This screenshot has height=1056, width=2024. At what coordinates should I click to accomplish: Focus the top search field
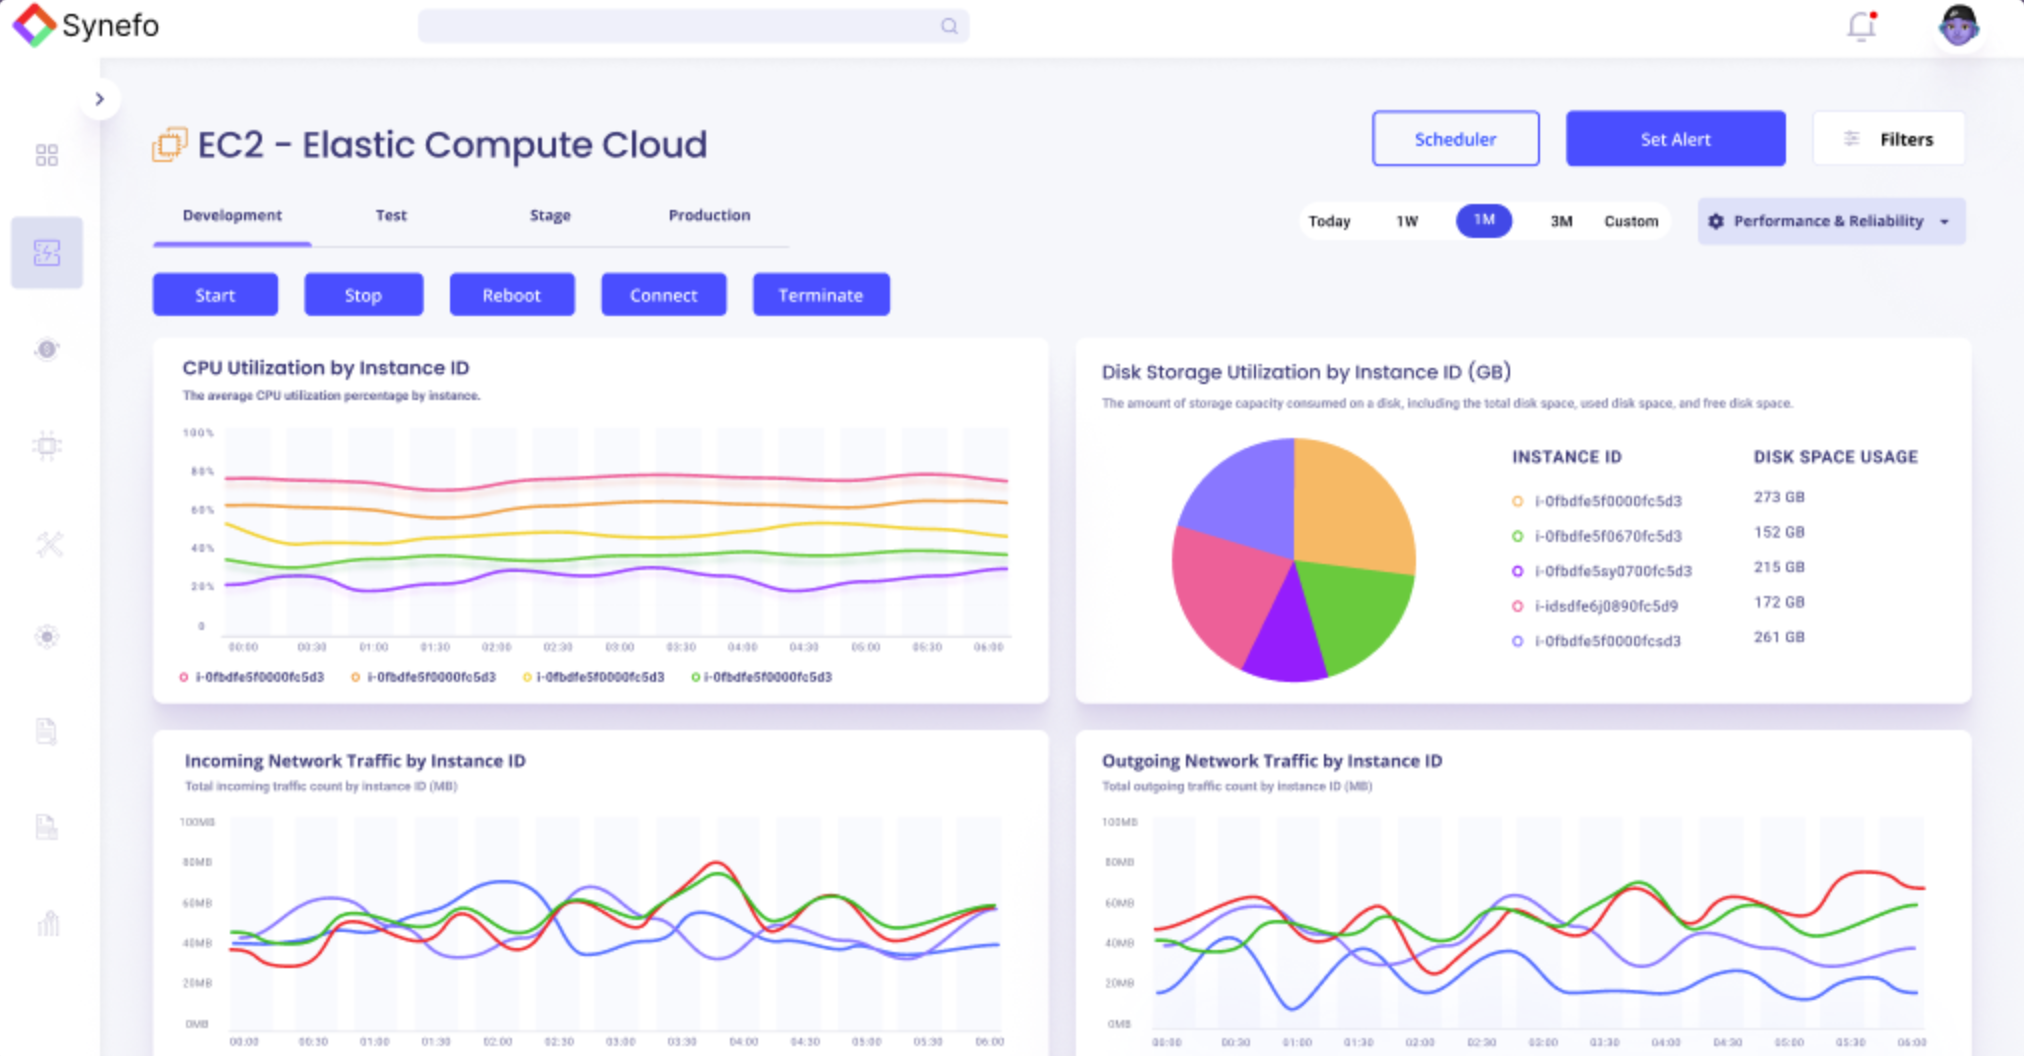(693, 26)
